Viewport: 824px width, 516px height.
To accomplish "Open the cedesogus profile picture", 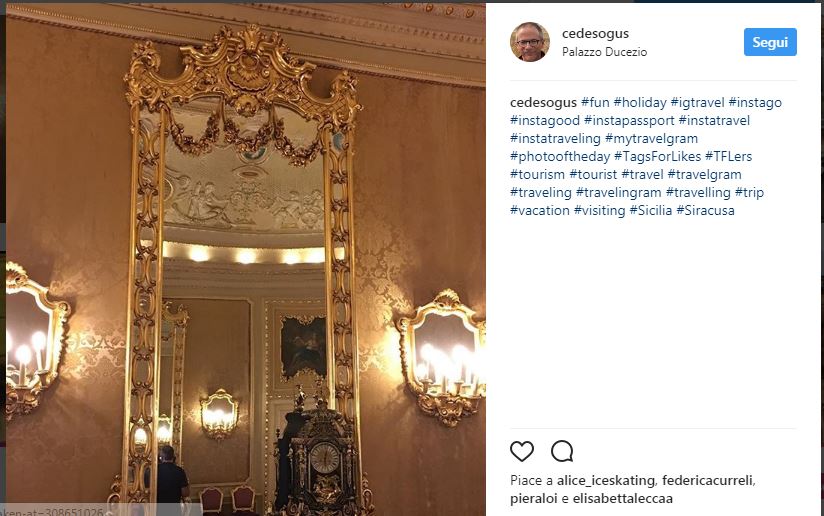I will (530, 42).
